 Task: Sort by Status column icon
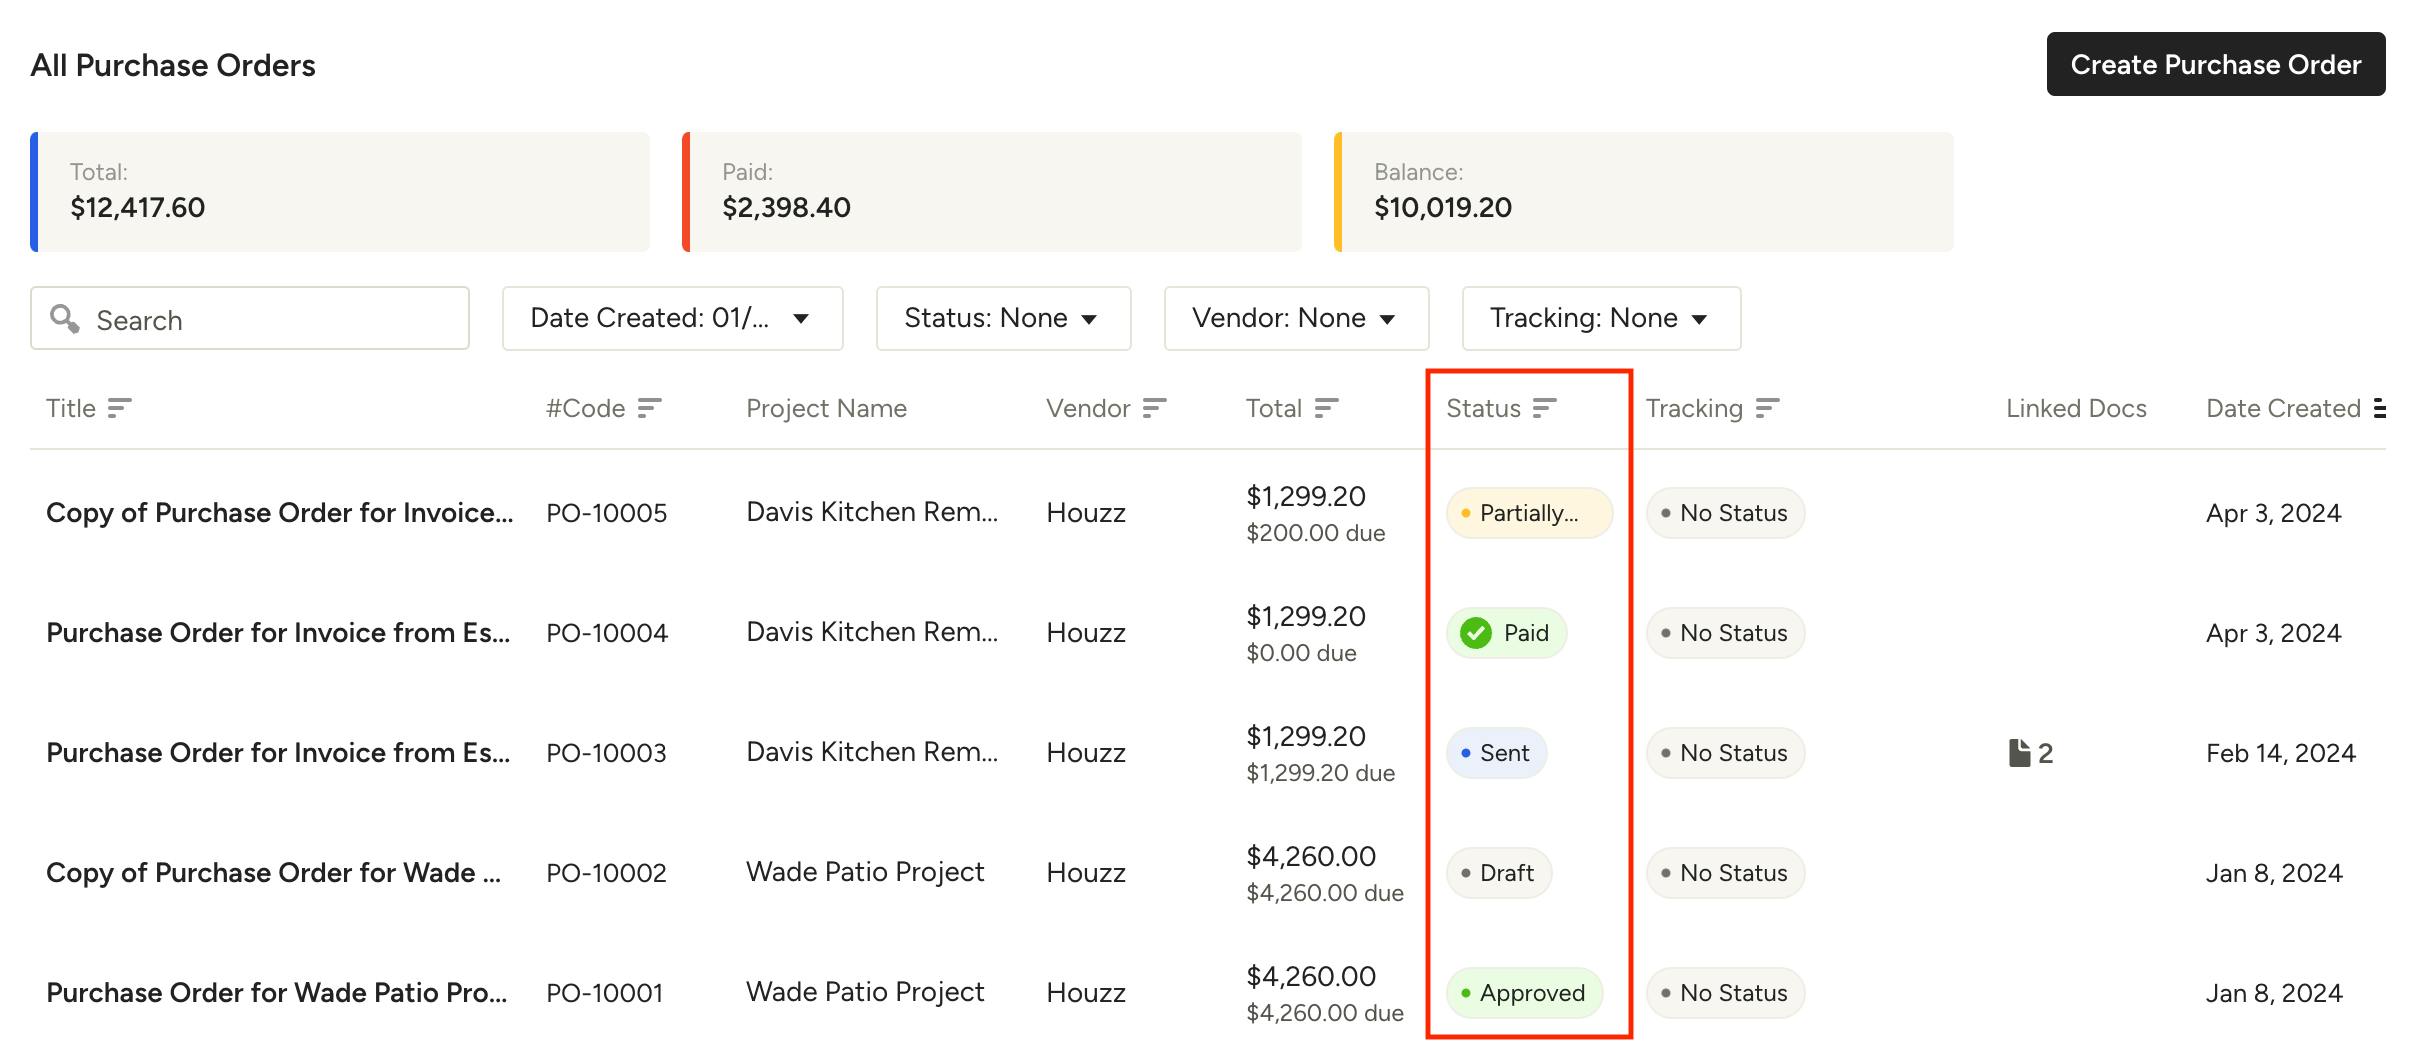click(x=1544, y=408)
